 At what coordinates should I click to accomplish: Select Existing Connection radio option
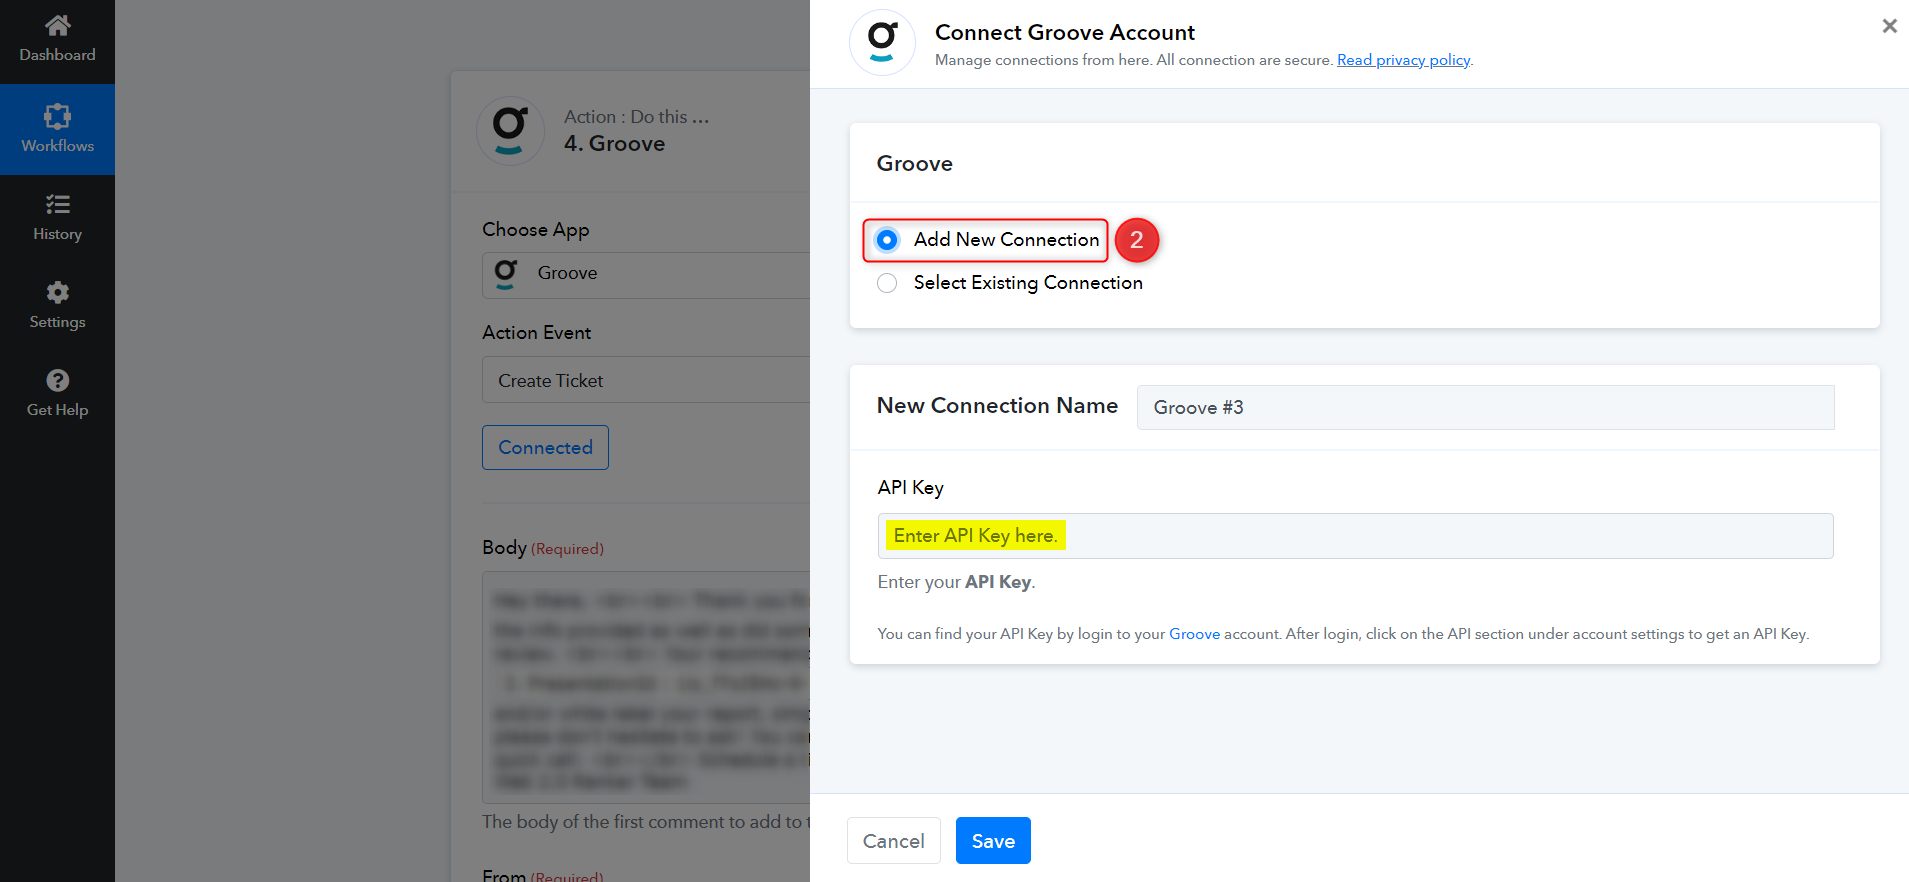tap(887, 283)
